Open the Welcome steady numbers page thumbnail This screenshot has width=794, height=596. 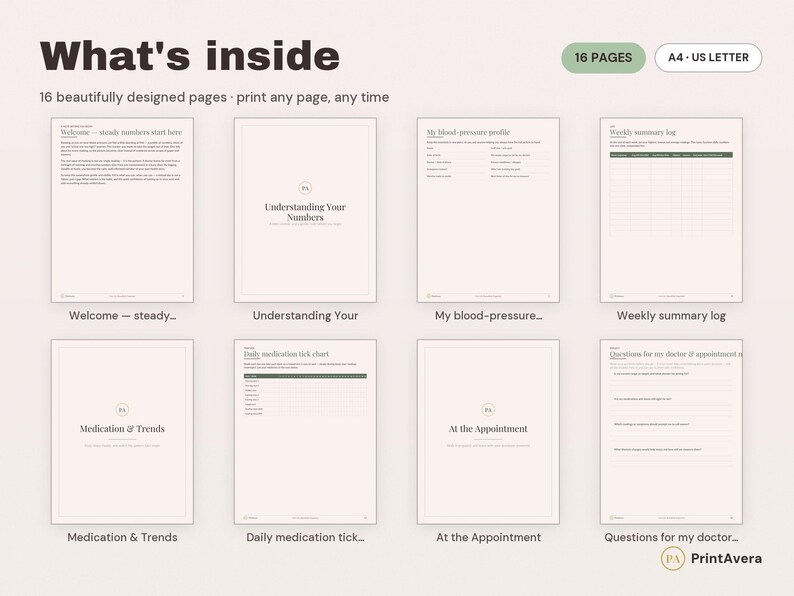(x=122, y=210)
